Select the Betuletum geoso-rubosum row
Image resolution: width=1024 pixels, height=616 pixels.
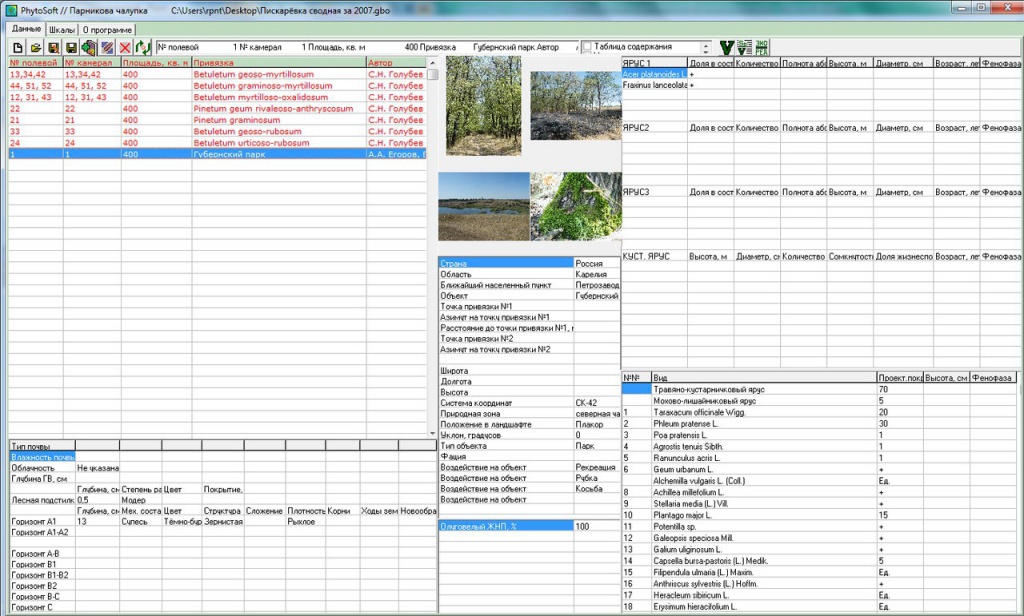(x=217, y=131)
